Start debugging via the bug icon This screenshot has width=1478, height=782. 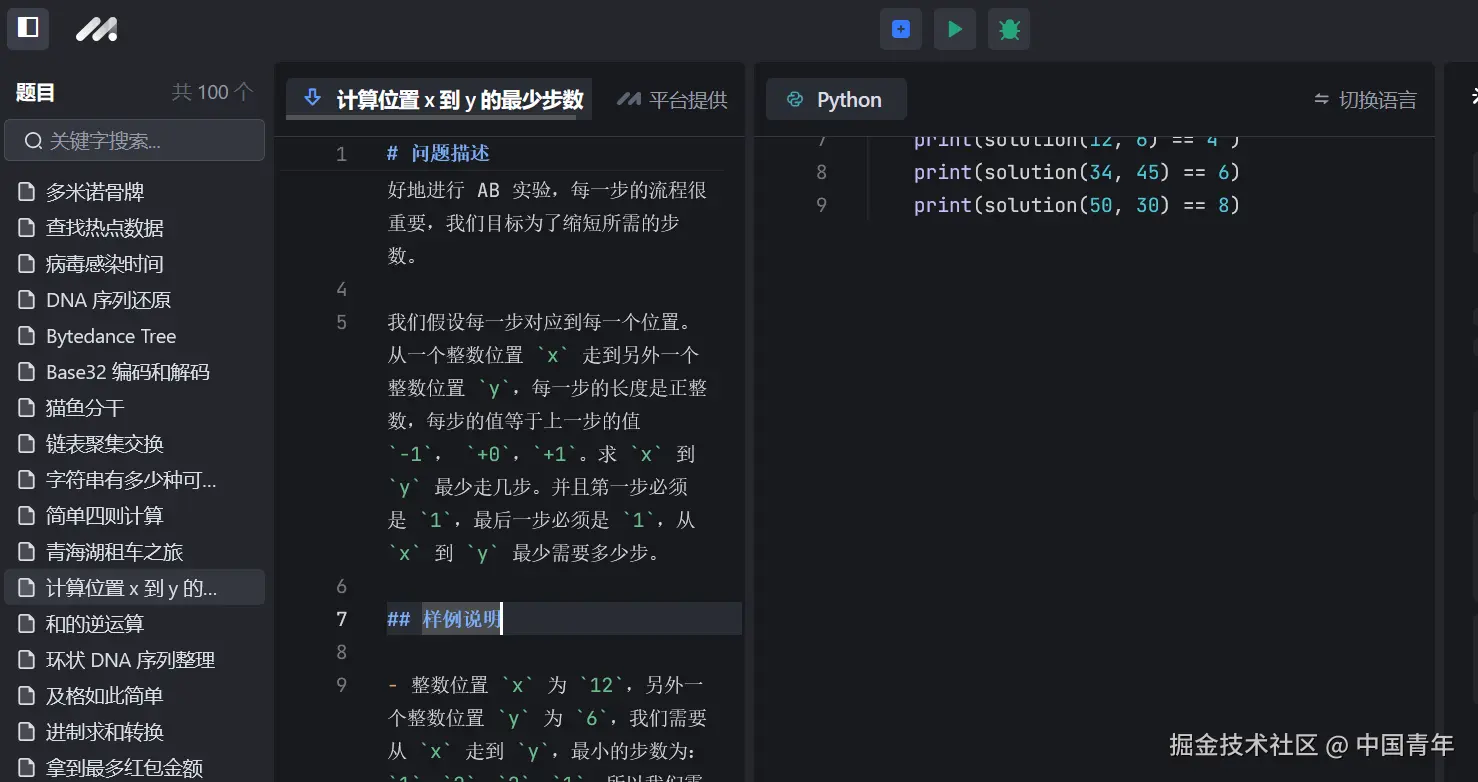coord(1008,29)
